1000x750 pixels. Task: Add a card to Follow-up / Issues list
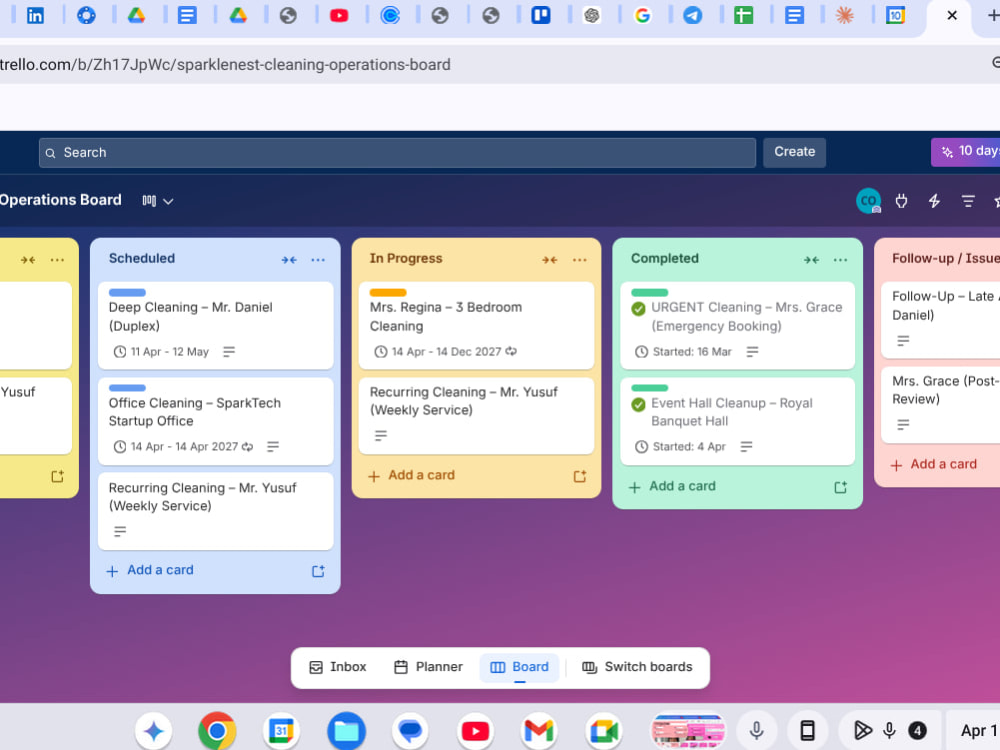(934, 464)
